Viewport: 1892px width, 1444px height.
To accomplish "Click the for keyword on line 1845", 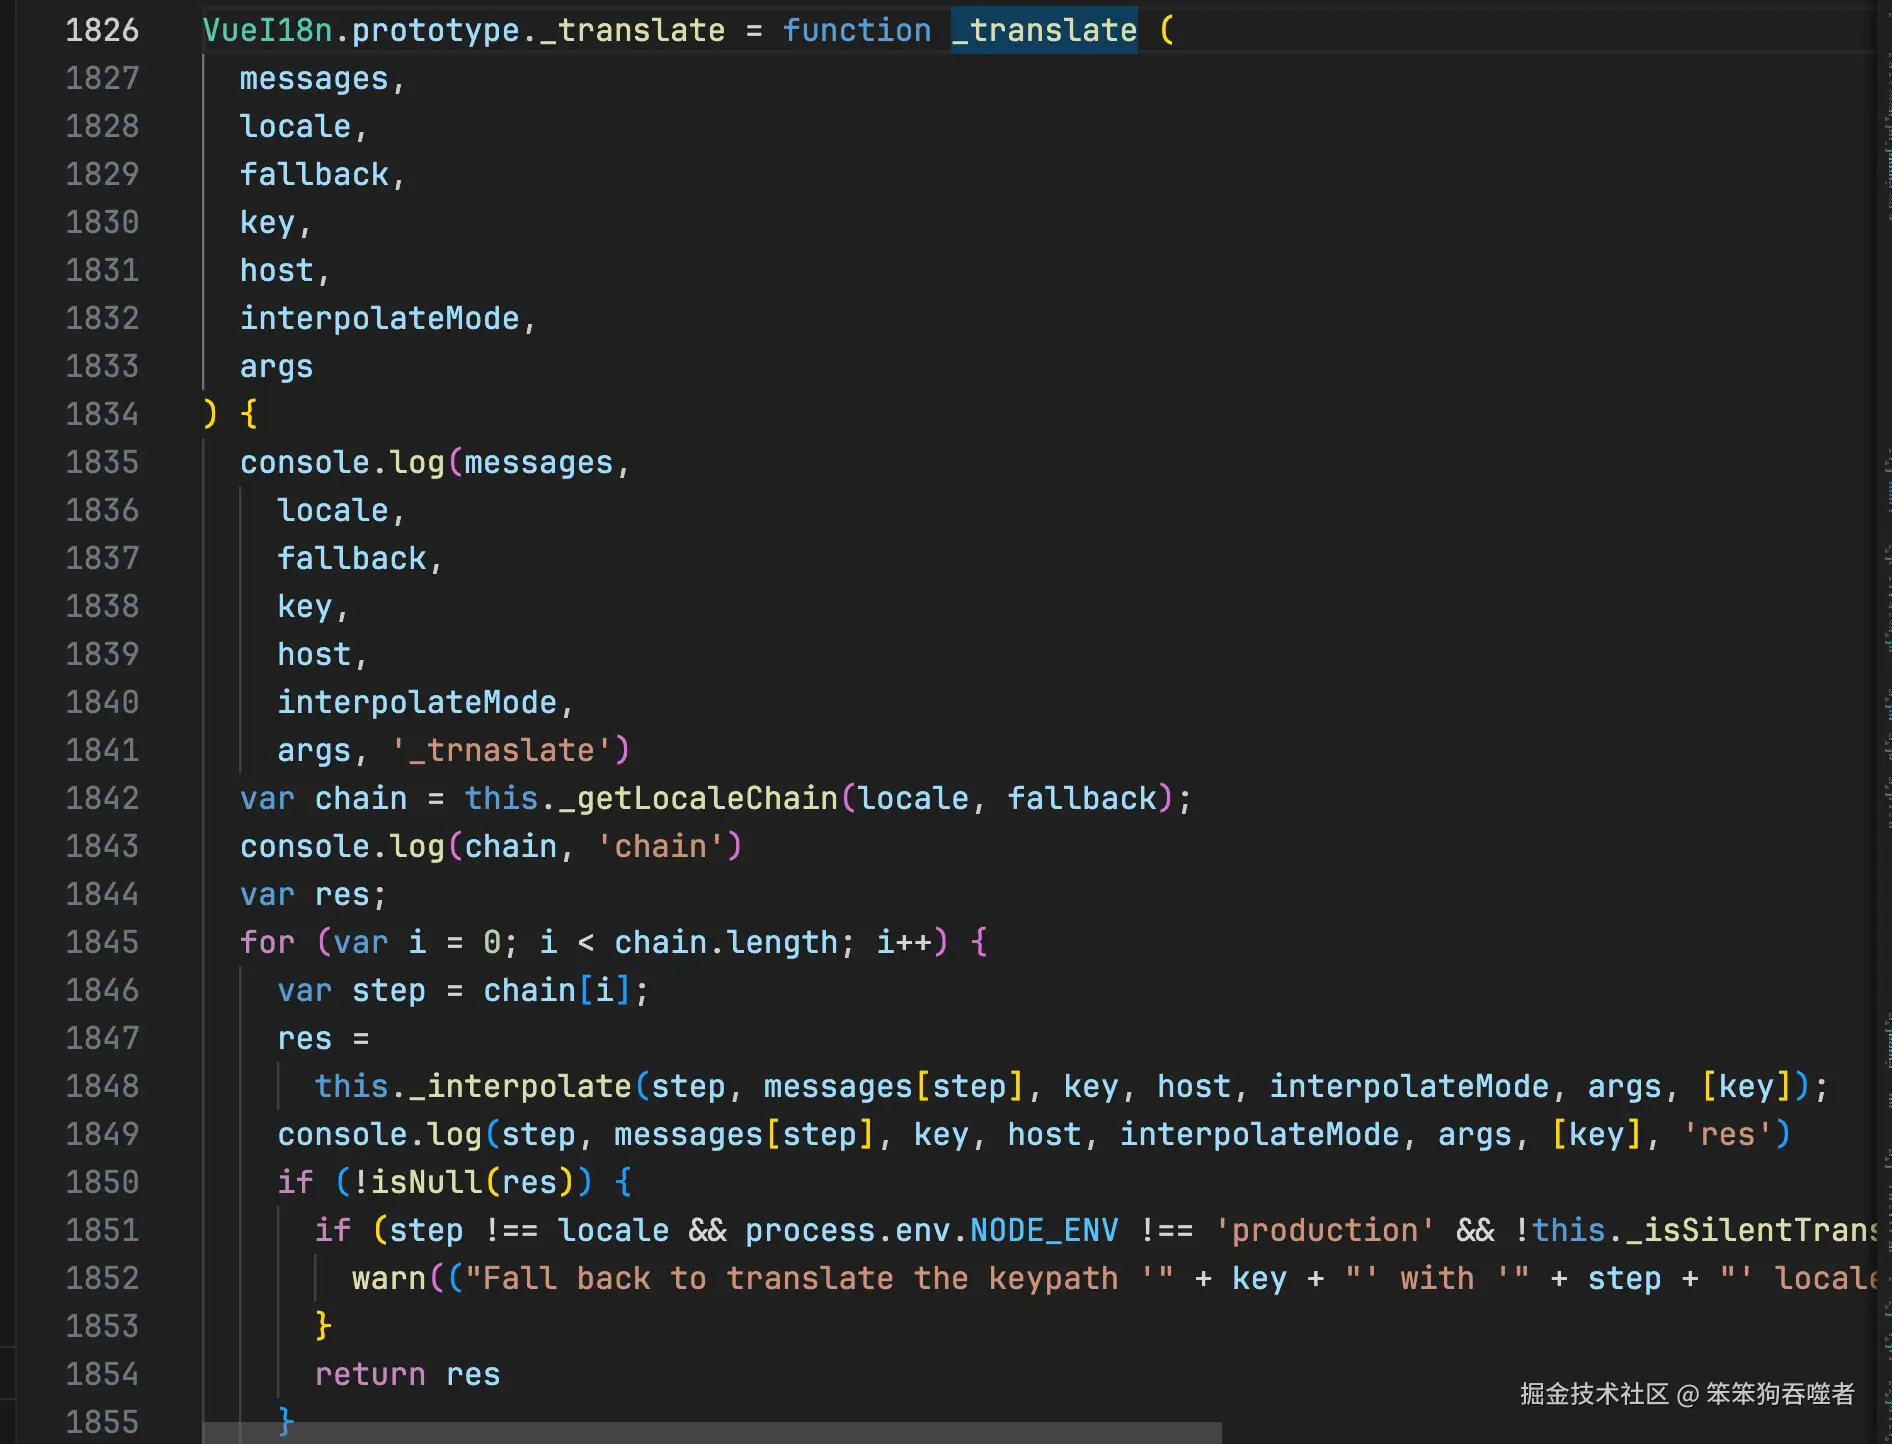I will click(267, 942).
